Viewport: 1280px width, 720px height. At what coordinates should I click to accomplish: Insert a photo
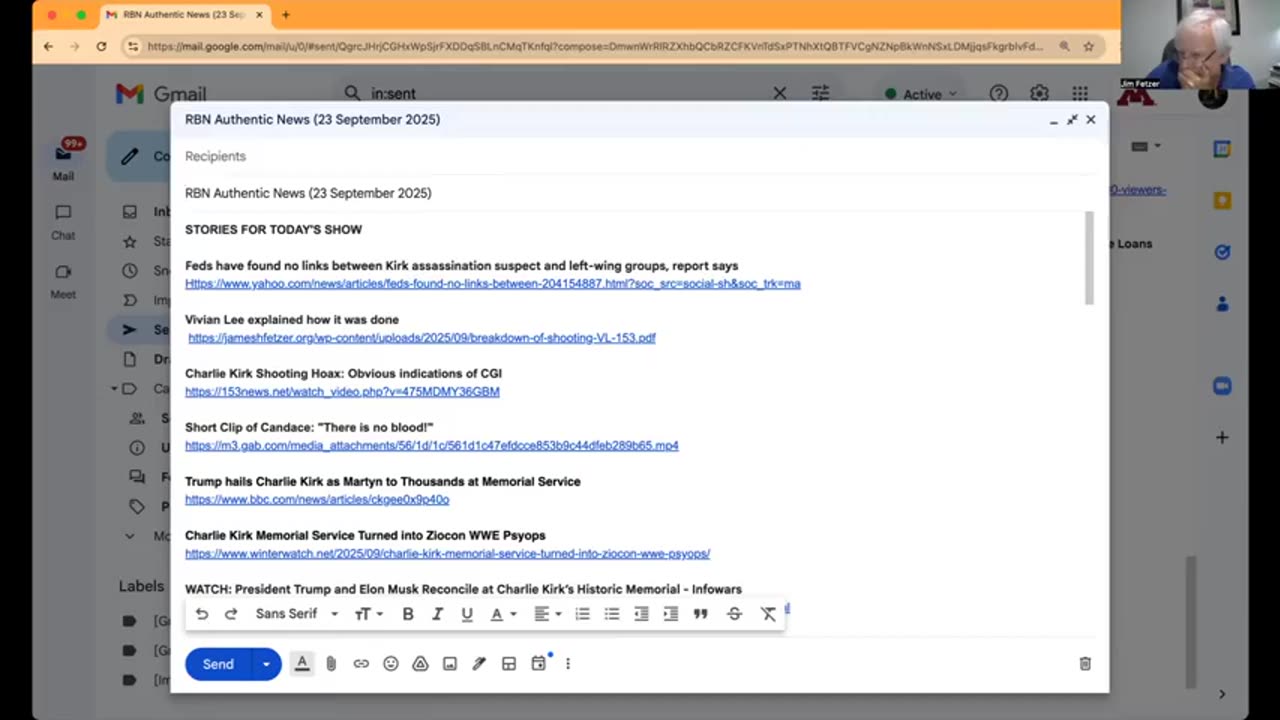pos(450,664)
